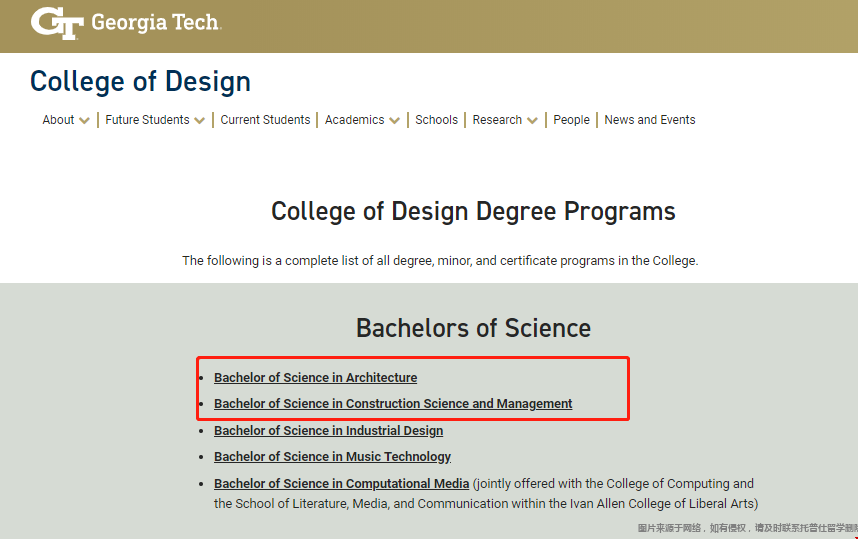
Task: Expand the Research dropdown chevron
Action: 532,120
